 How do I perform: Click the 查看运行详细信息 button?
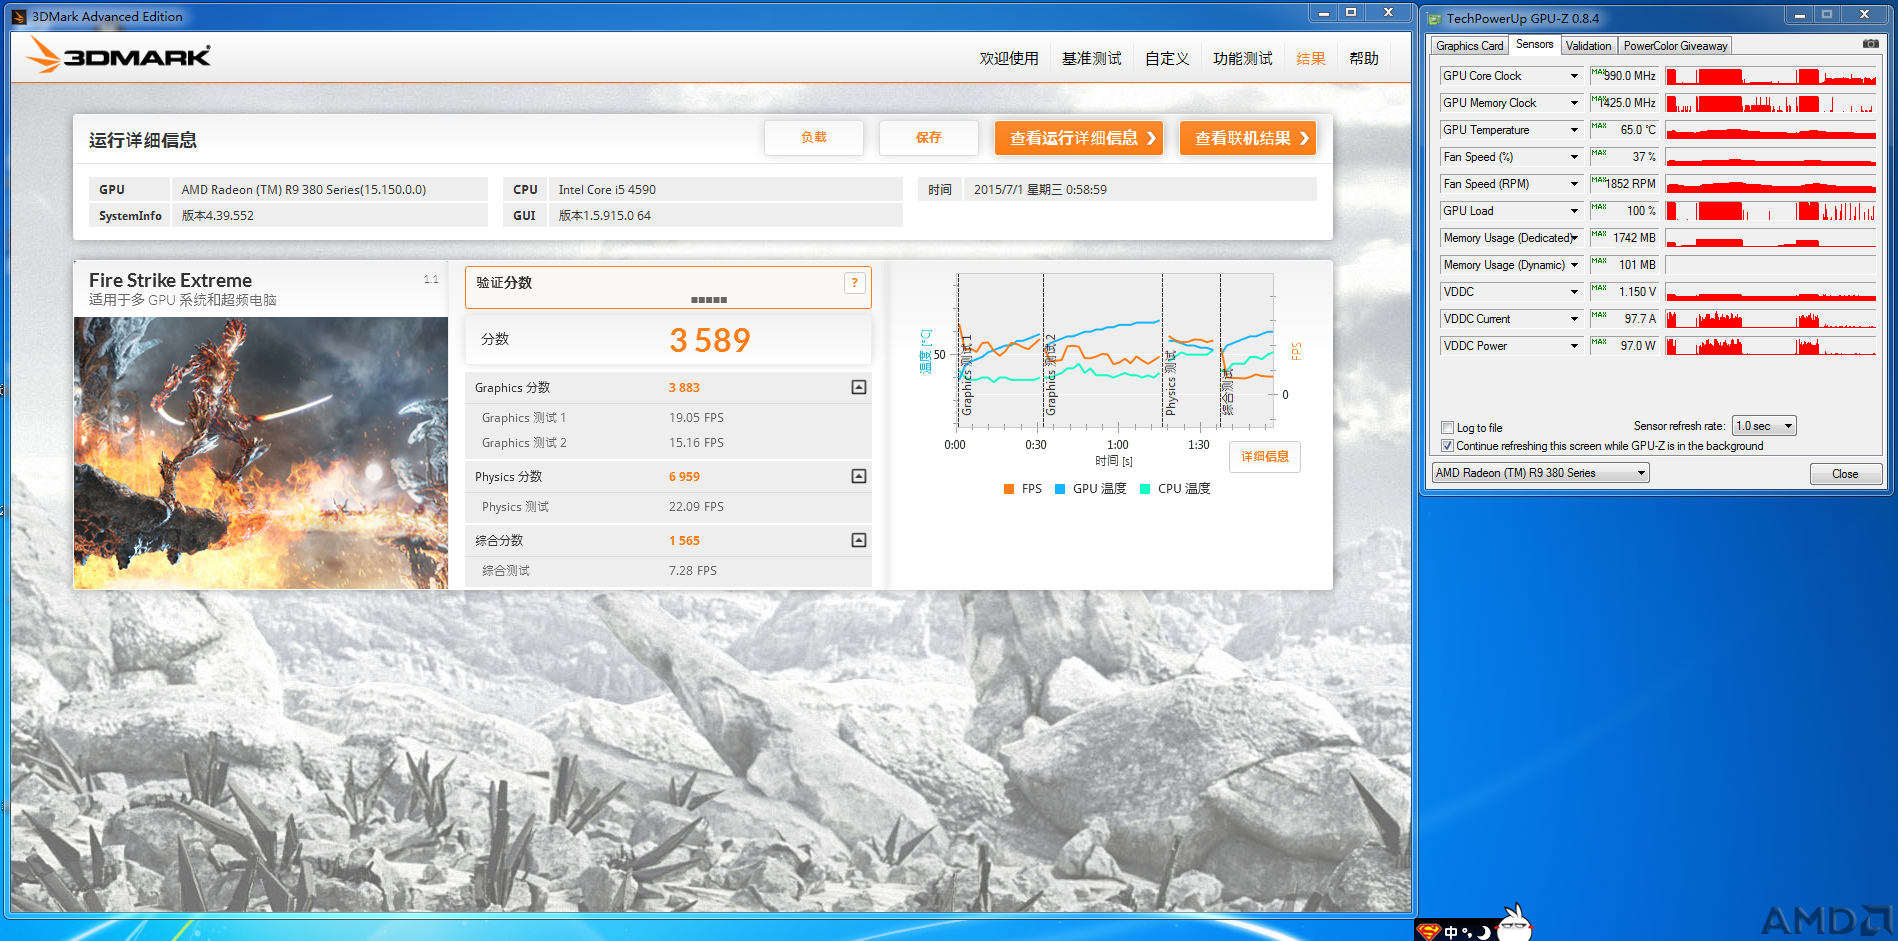(x=1079, y=138)
